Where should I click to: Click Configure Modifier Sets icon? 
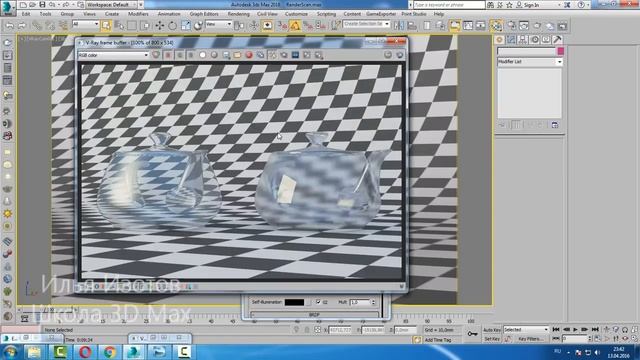(x=555, y=125)
